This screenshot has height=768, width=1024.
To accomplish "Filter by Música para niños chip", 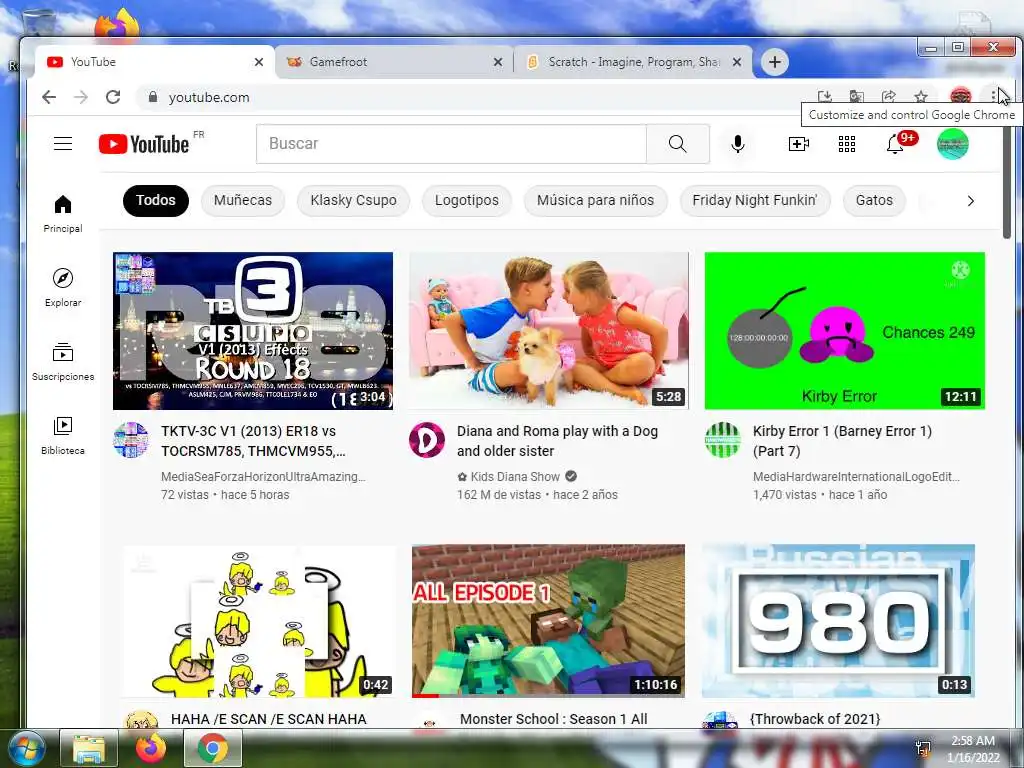I will pyautogui.click(x=596, y=200).
